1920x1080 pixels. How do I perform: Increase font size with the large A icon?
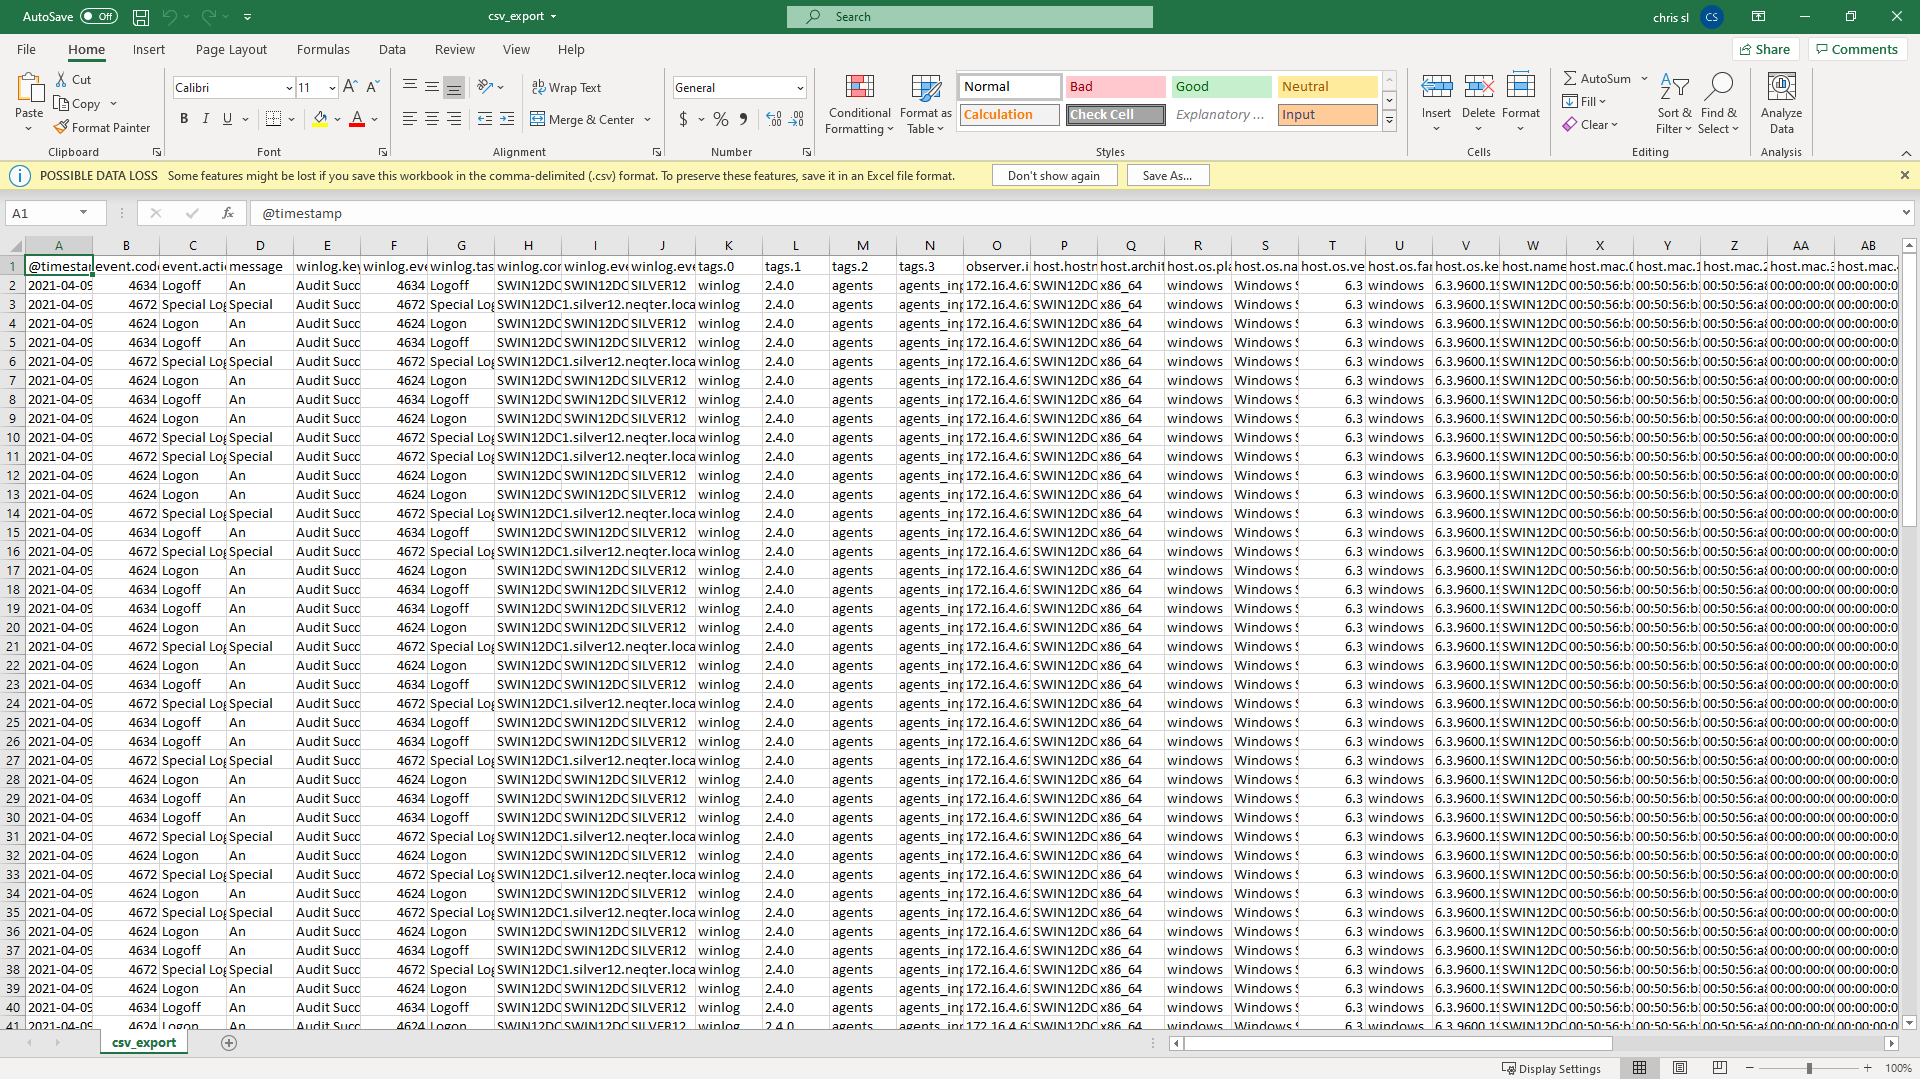(x=350, y=87)
